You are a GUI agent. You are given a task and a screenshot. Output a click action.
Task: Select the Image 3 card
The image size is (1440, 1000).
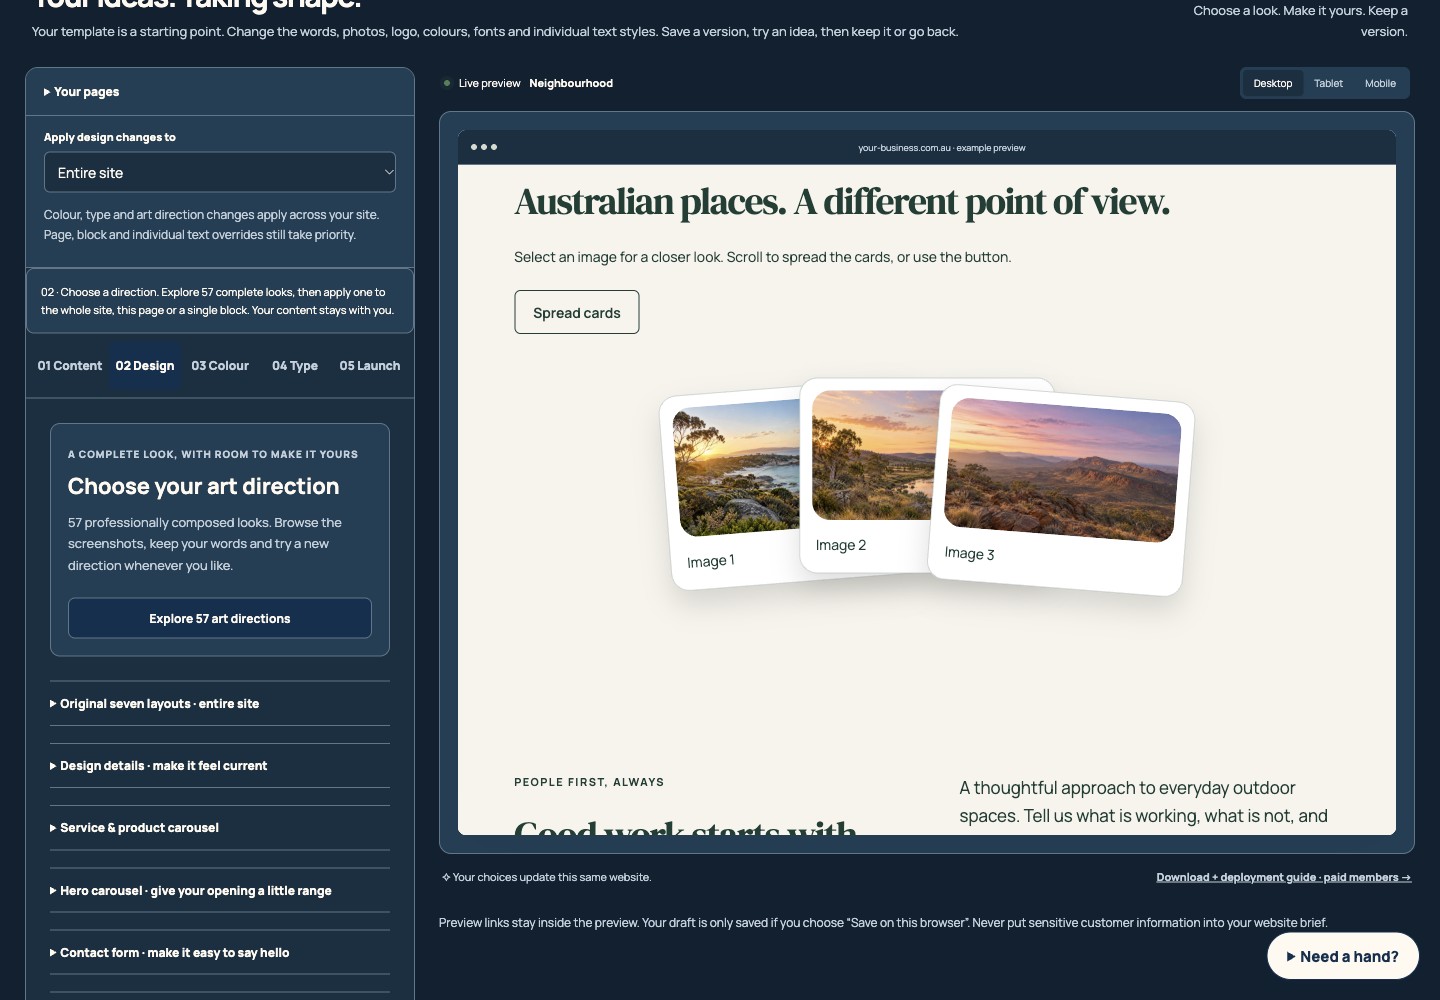coord(1061,490)
